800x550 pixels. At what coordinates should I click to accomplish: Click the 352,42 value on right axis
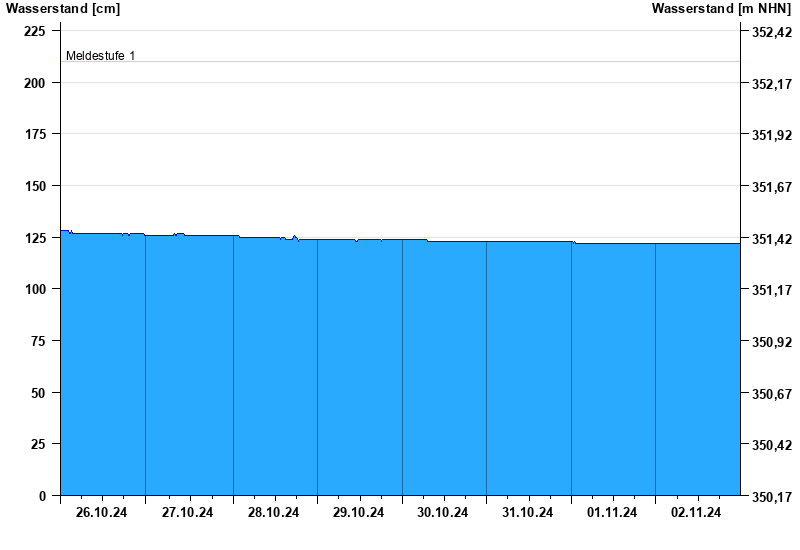[x=772, y=32]
